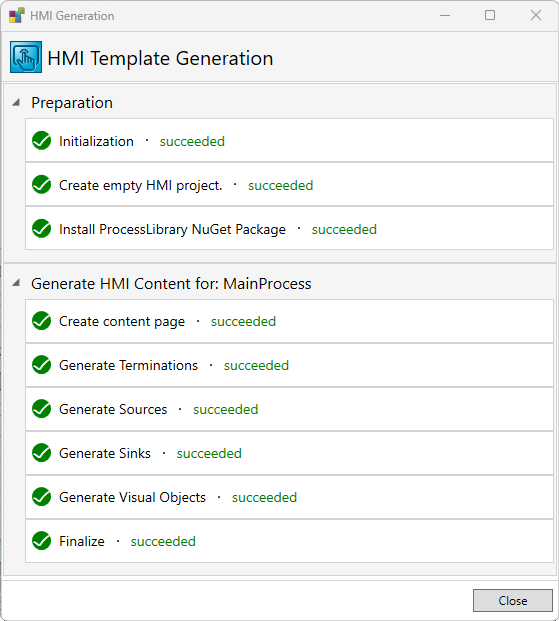Click the checkmark beside Finalize

(42, 541)
